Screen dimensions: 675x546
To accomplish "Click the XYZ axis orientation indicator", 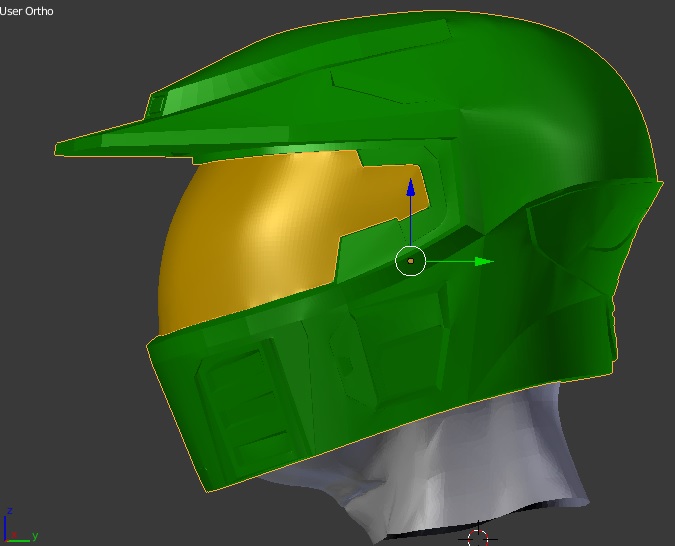I will tap(20, 526).
